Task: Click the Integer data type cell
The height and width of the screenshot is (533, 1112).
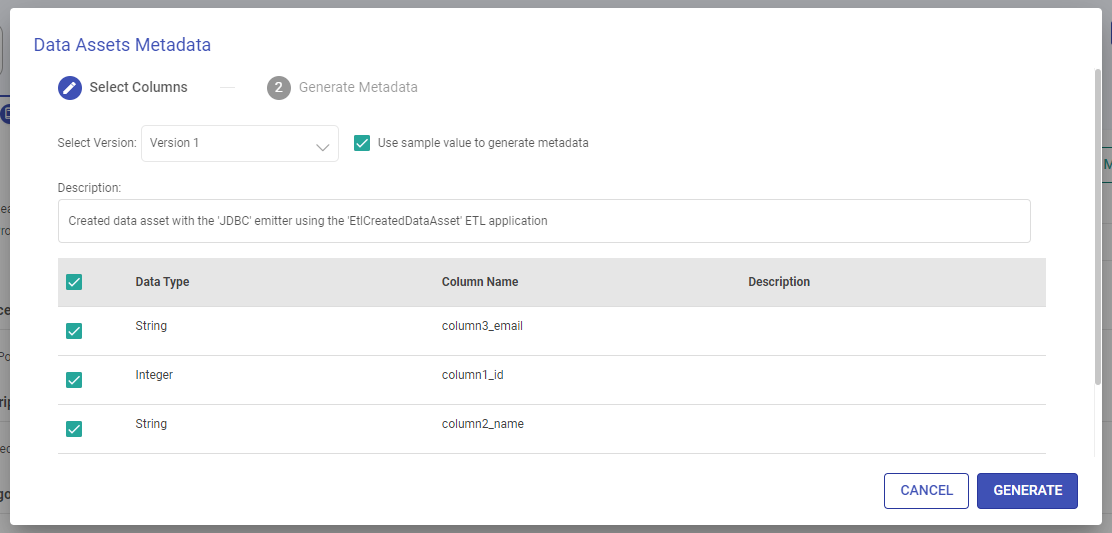Action: (x=154, y=375)
